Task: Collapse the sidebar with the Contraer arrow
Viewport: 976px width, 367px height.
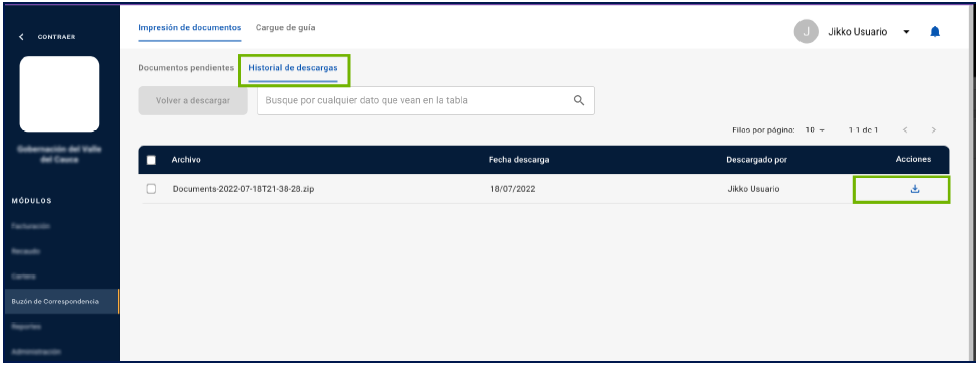Action: [x=22, y=37]
